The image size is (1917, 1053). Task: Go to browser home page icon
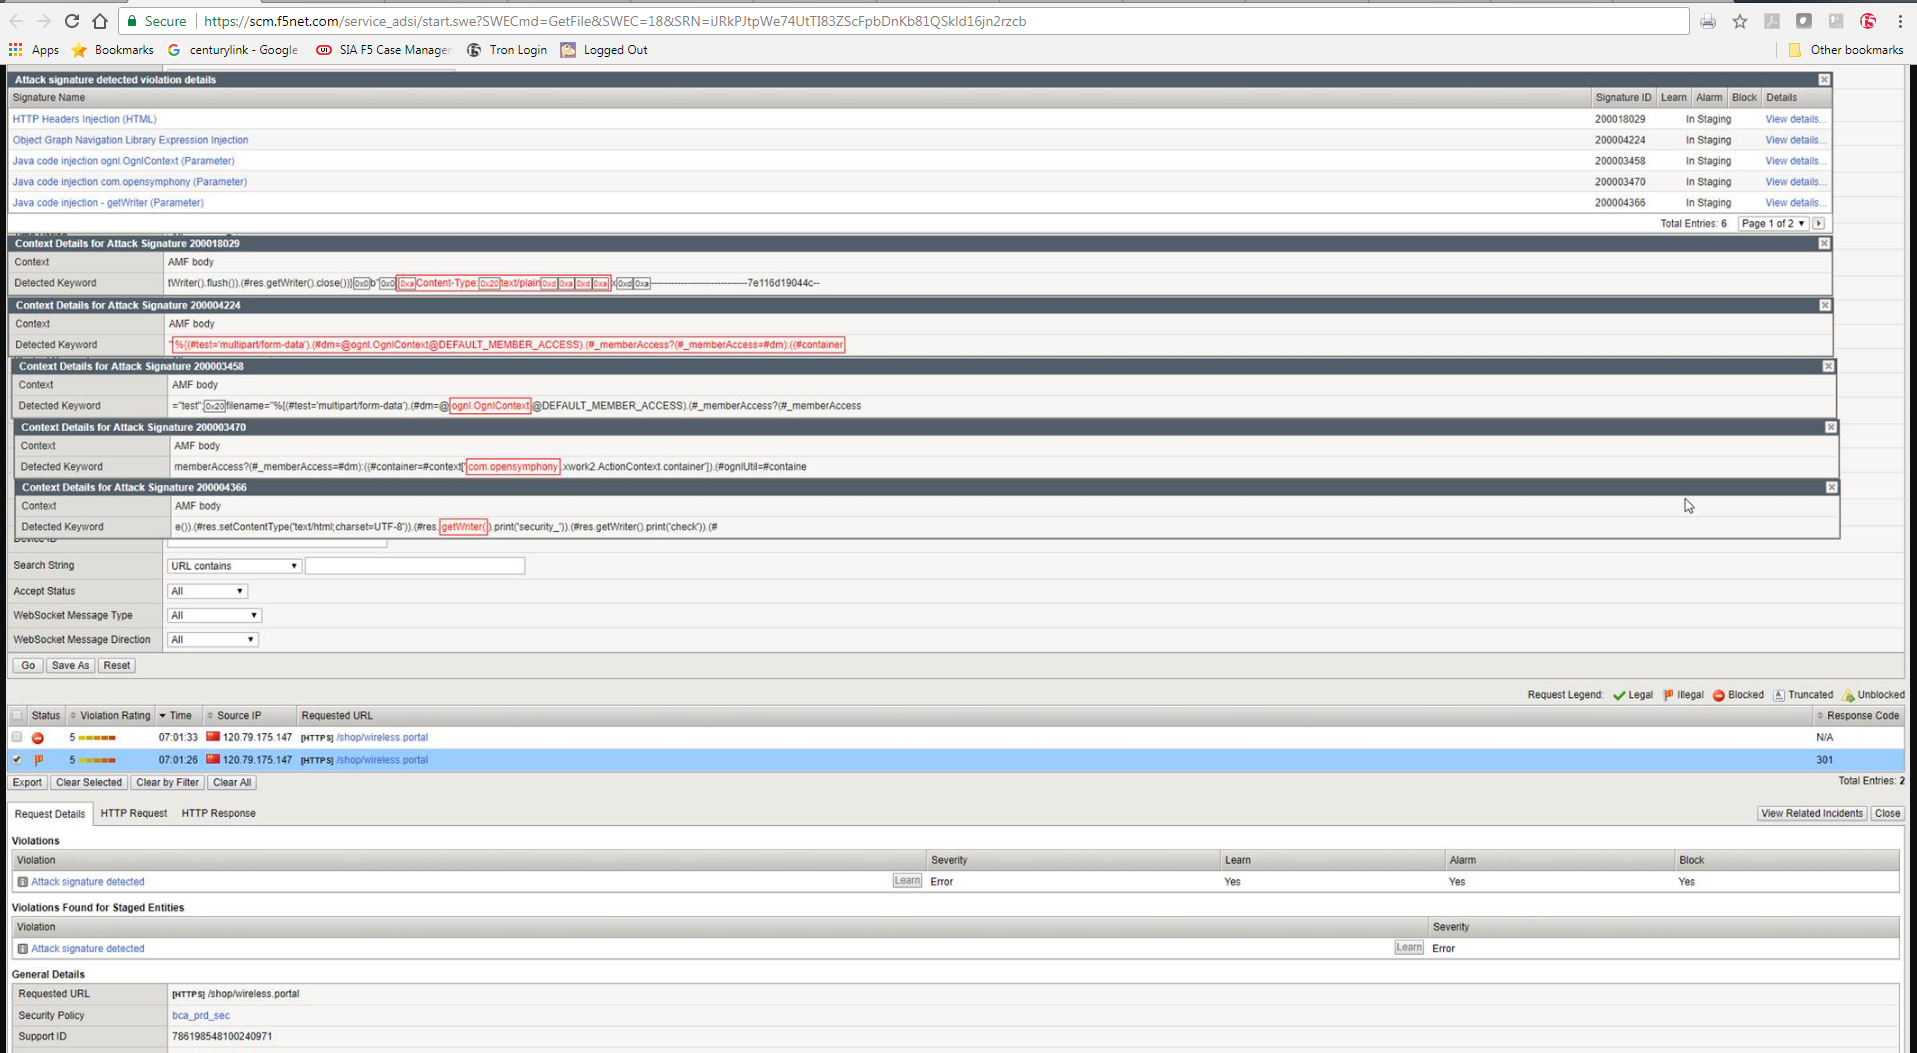pyautogui.click(x=100, y=21)
